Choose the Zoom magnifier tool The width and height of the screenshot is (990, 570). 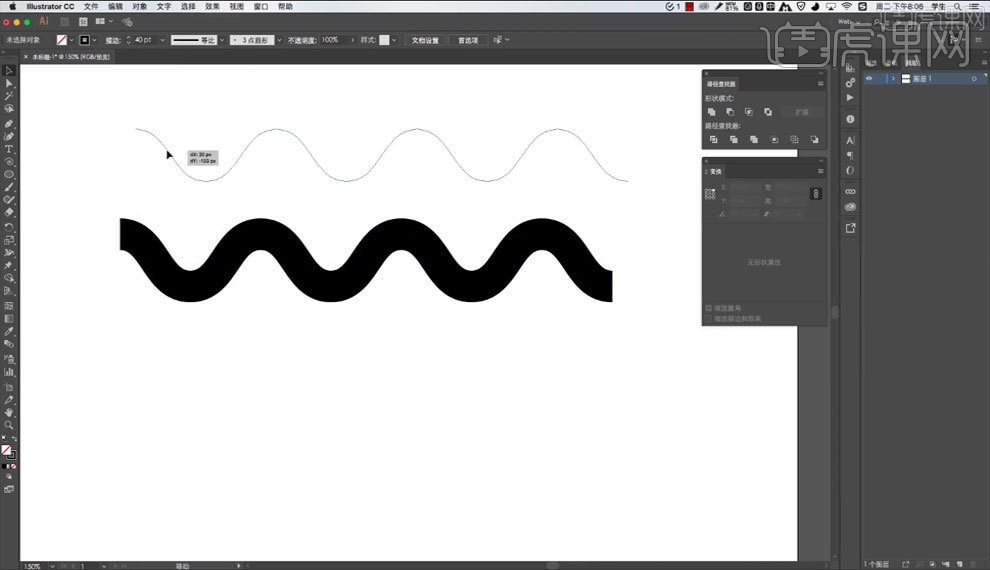click(x=9, y=425)
